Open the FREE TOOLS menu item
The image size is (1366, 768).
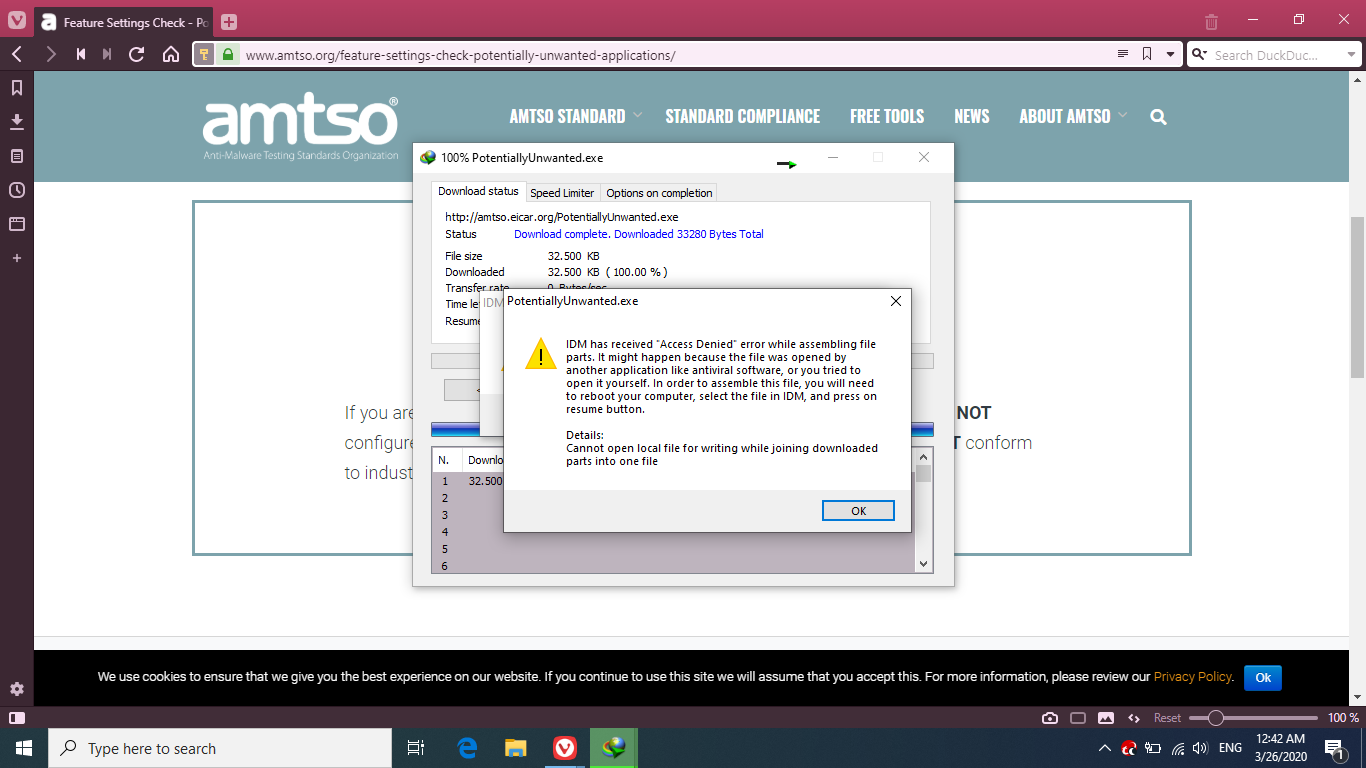[887, 117]
